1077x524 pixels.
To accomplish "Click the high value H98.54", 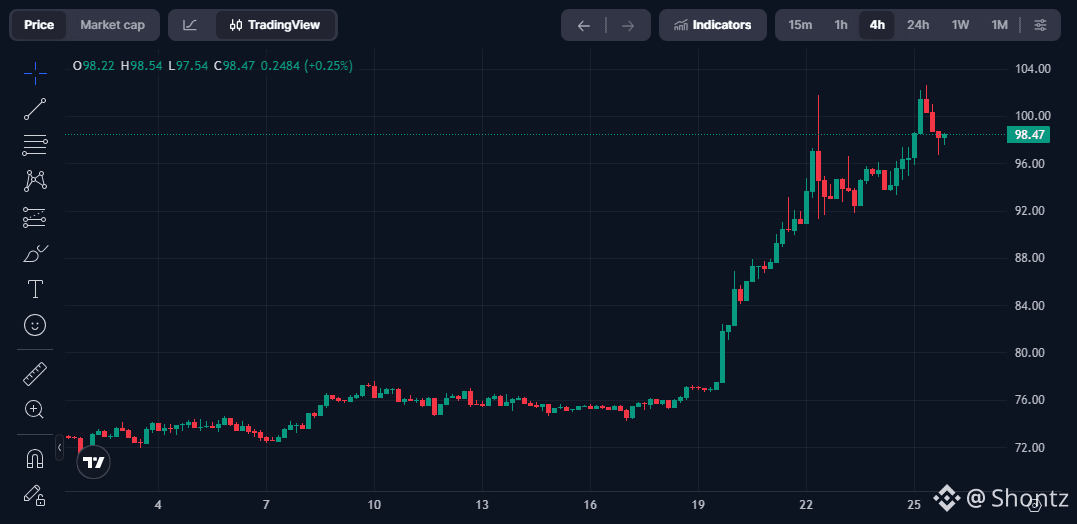I will 141,66.
